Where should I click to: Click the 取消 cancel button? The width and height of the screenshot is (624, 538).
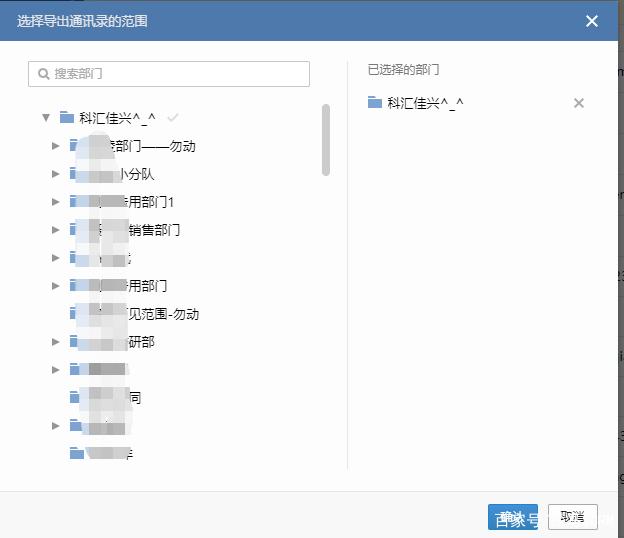point(573,517)
